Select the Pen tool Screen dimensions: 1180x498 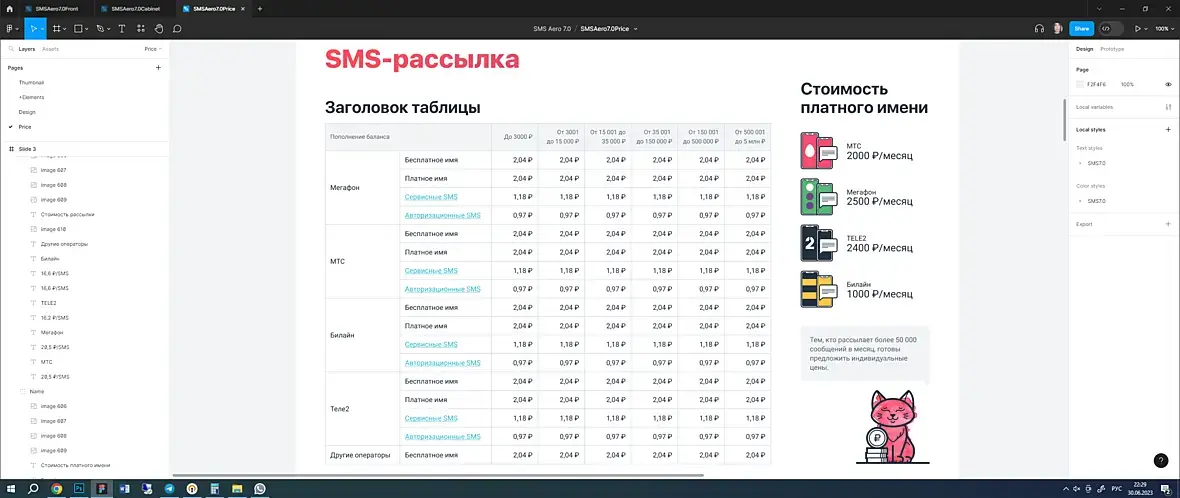(x=99, y=29)
